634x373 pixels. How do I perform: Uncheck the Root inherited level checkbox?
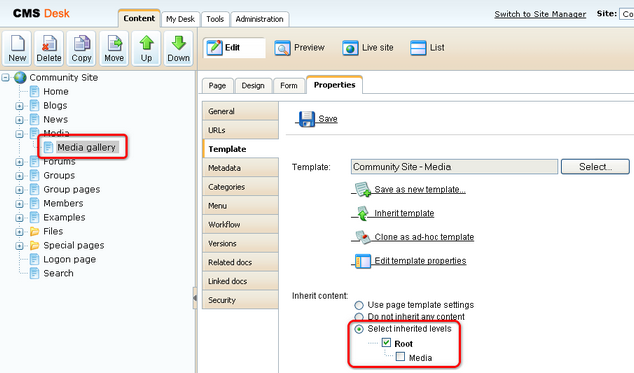tap(387, 343)
